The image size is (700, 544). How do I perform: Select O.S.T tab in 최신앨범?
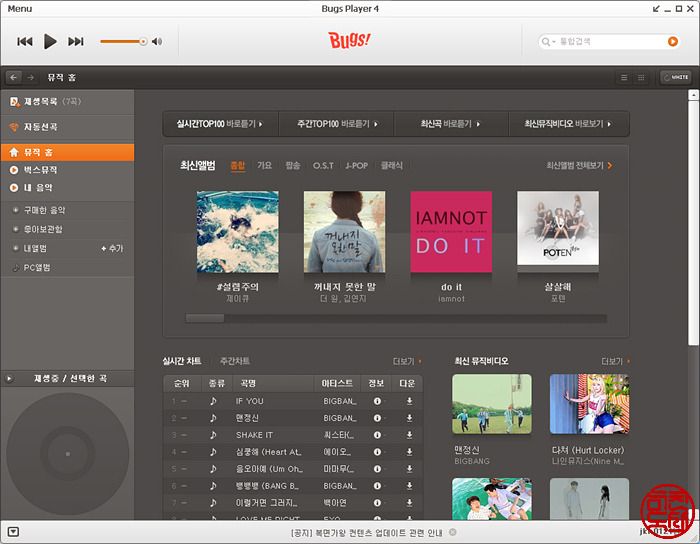(x=323, y=166)
